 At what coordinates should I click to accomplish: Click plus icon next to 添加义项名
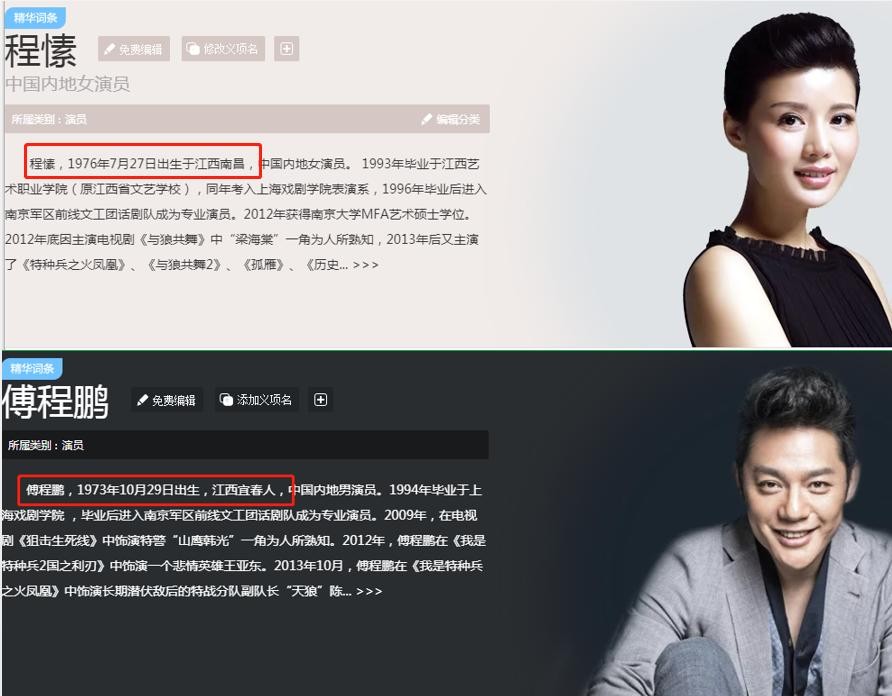point(321,400)
